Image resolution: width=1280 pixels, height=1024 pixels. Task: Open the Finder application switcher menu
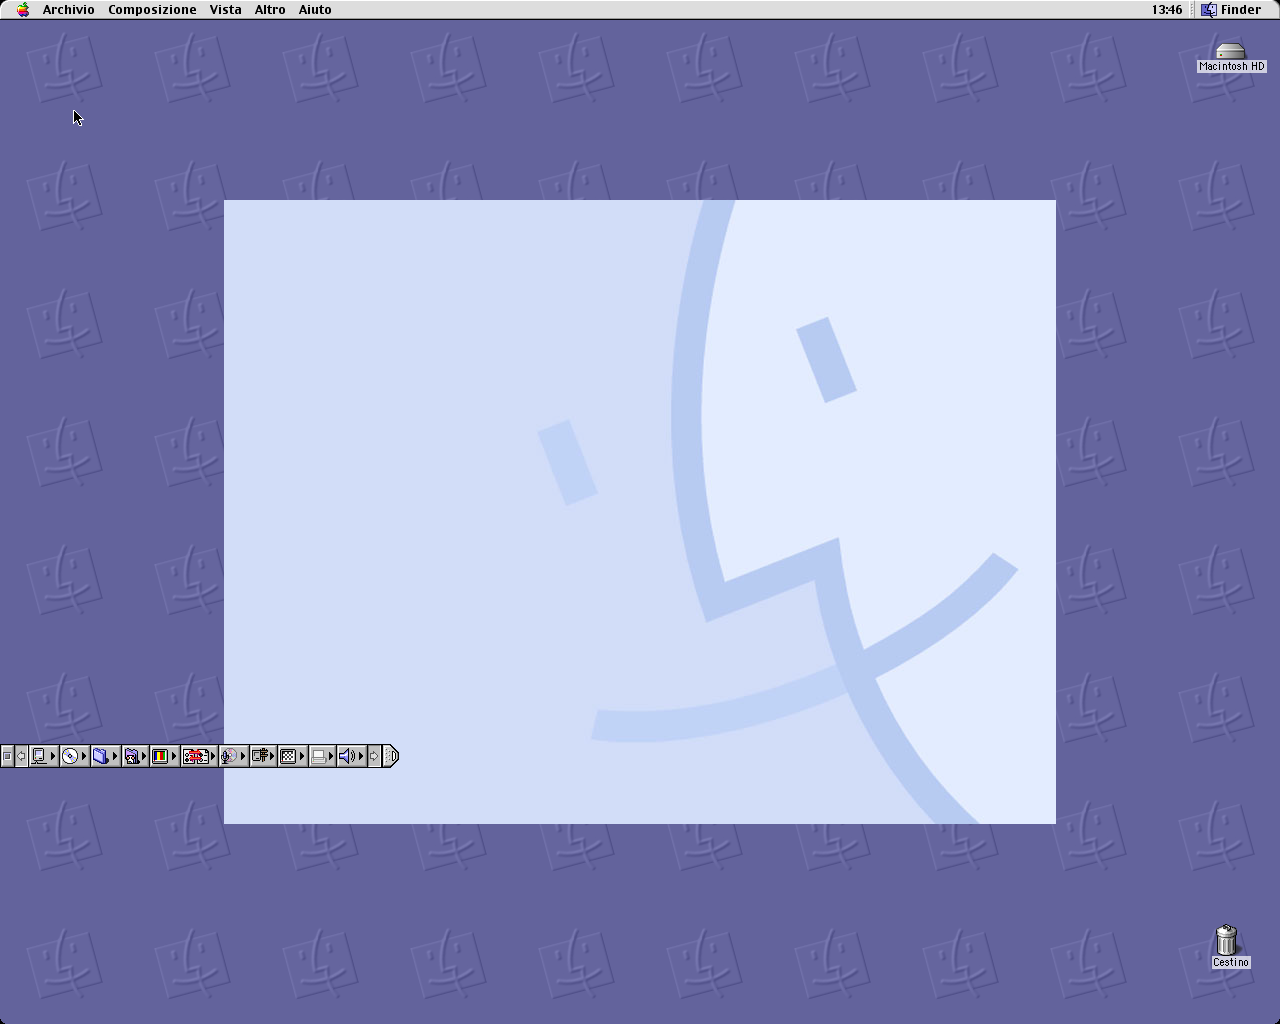coord(1231,10)
